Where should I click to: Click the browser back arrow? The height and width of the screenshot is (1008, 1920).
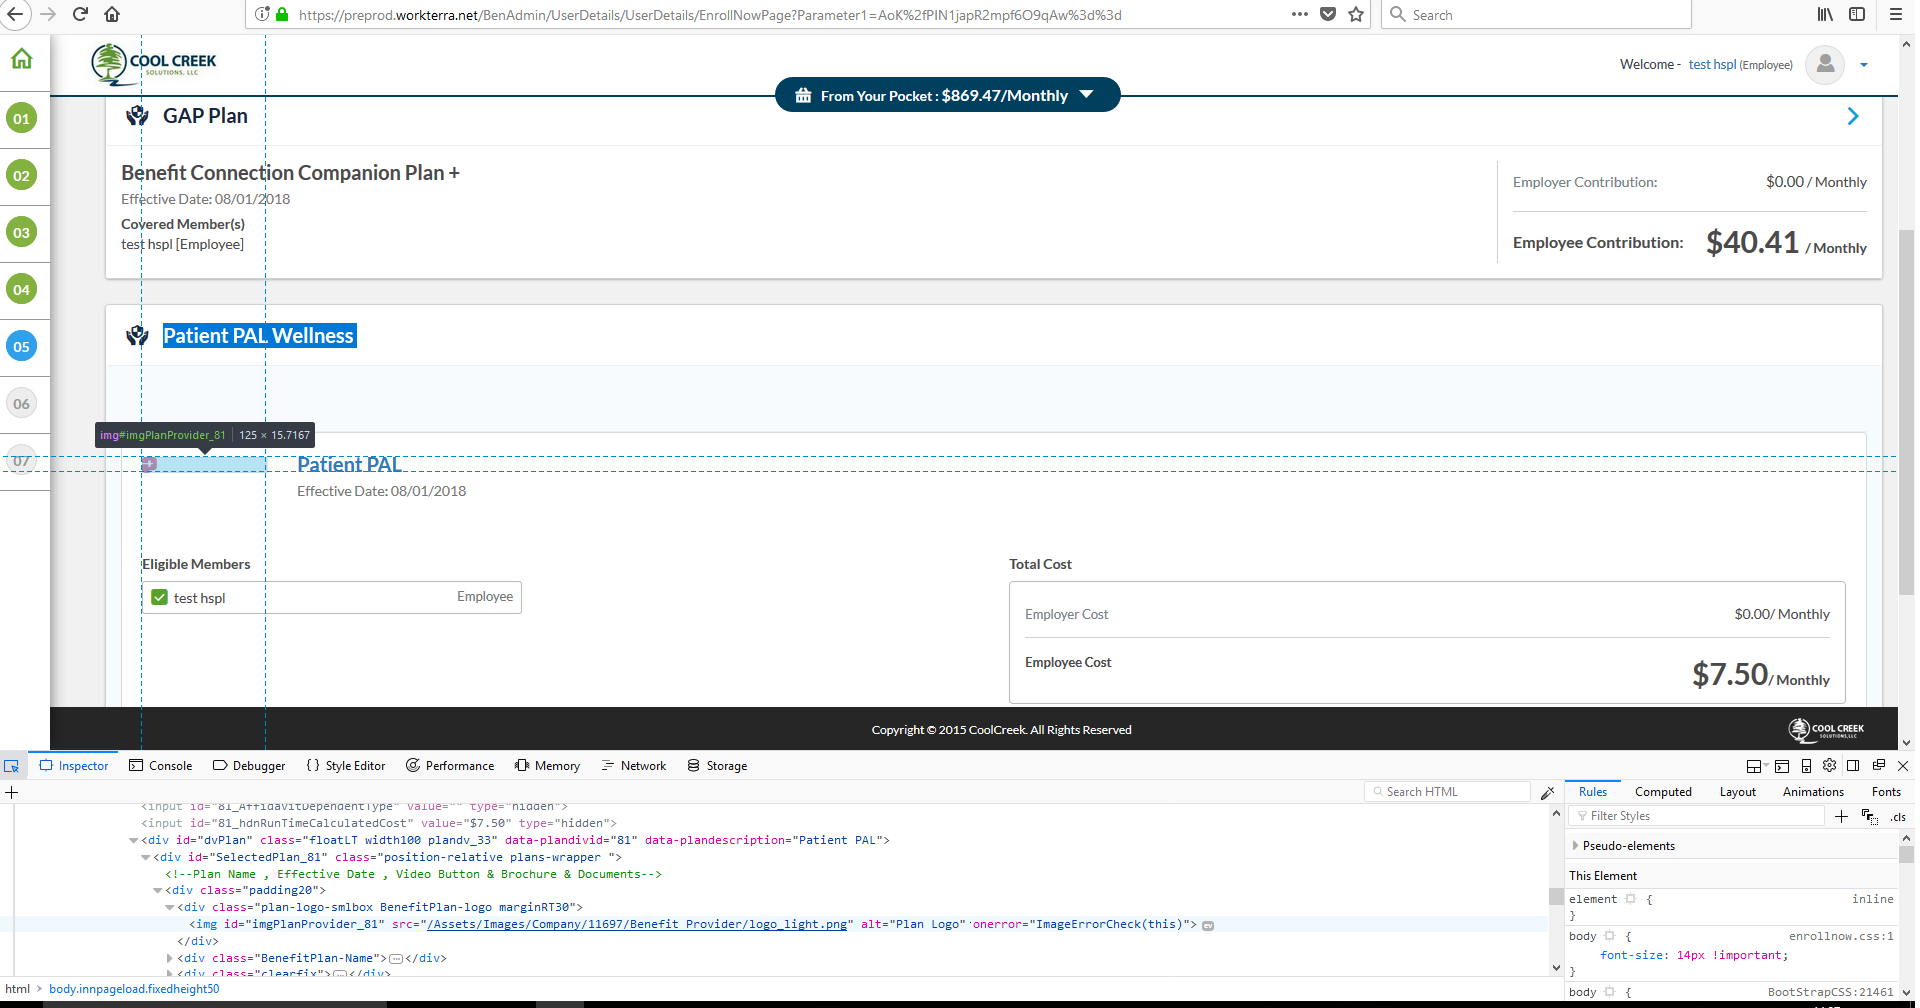[15, 14]
